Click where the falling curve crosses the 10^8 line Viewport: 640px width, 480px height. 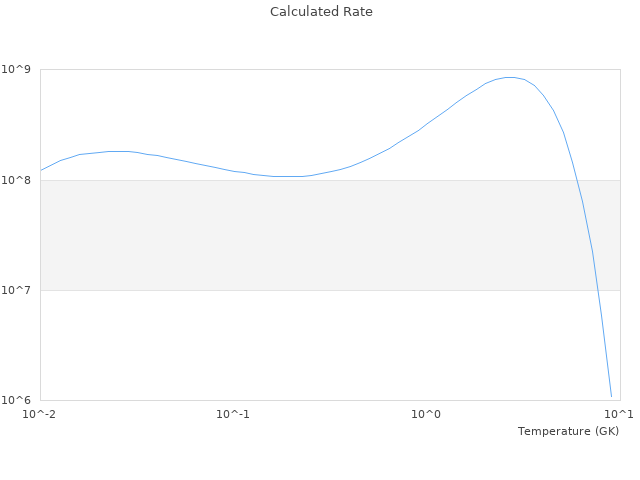pyautogui.click(x=577, y=180)
